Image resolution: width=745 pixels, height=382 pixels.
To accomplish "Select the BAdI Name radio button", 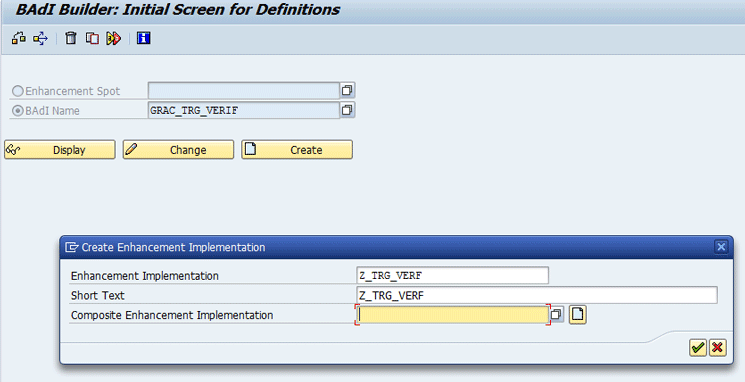I will (x=18, y=111).
